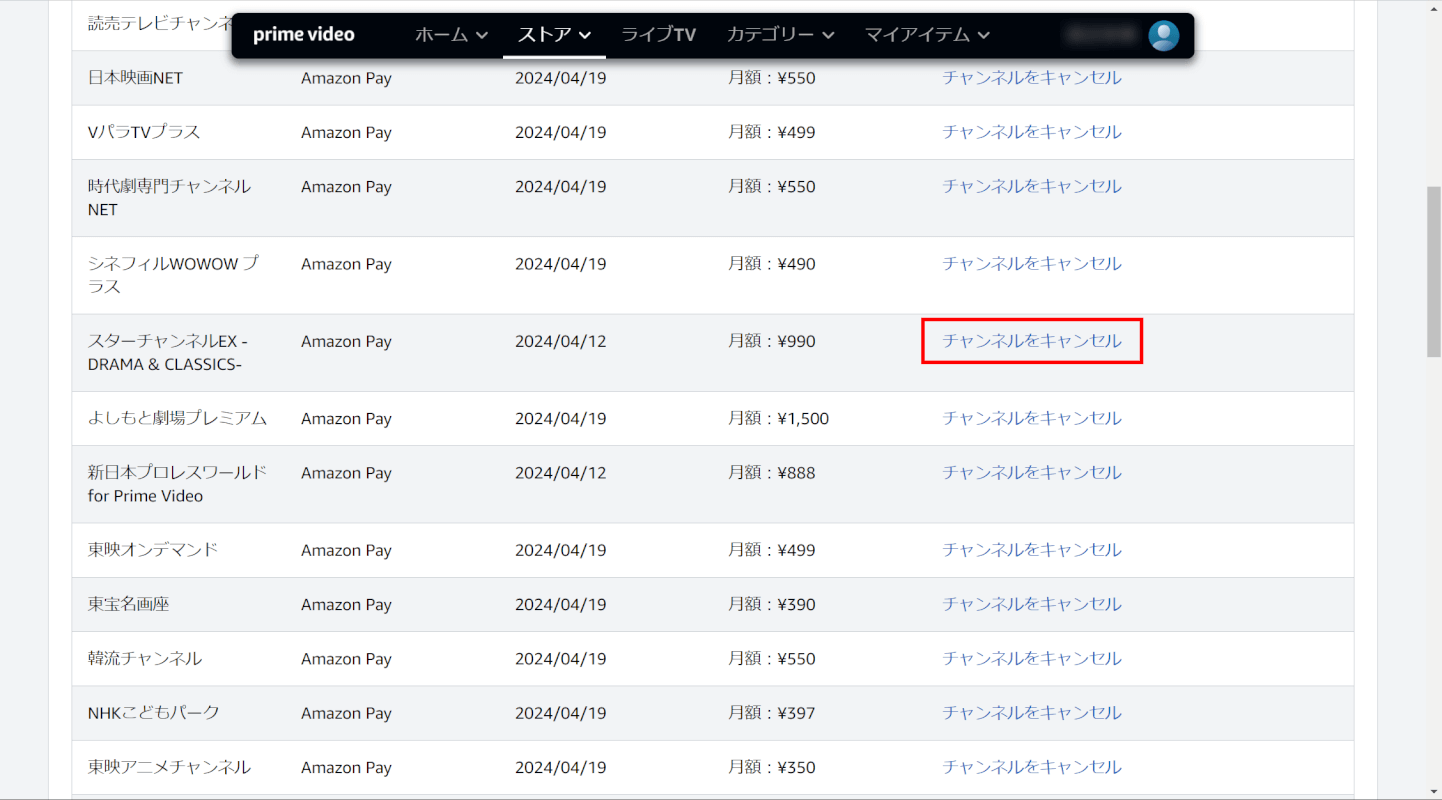Select the 東宝名画座 channel name

pyautogui.click(x=128, y=604)
